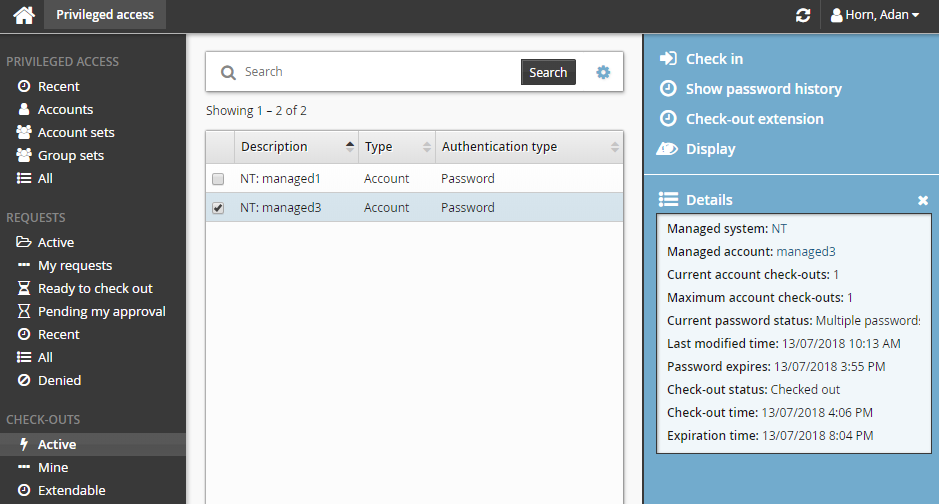Open Show password history
939x504 pixels.
pos(763,89)
